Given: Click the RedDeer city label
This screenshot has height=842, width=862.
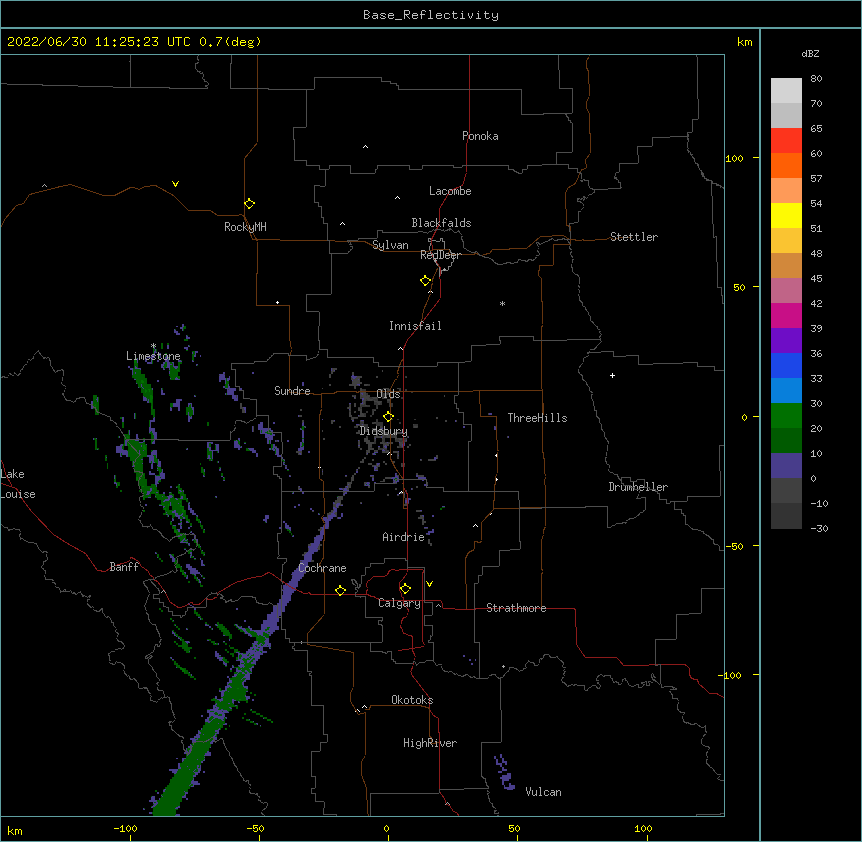Looking at the screenshot, I should [440, 255].
